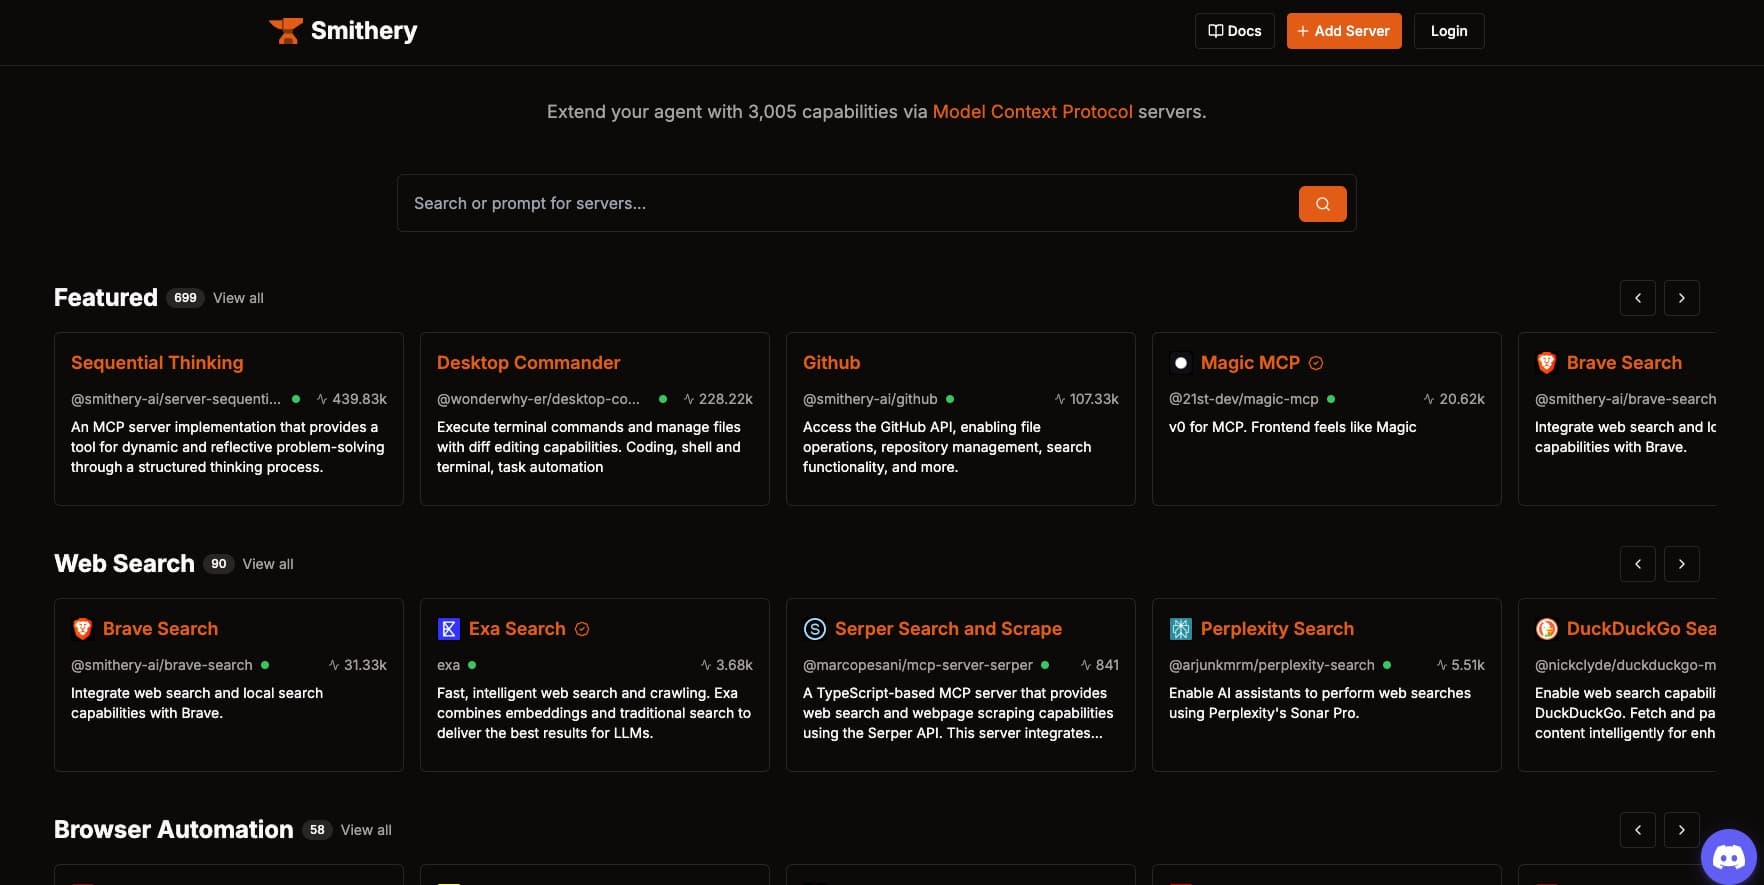Viewport: 1764px width, 885px height.
Task: Click the Browser Automation section heading
Action: pos(174,830)
